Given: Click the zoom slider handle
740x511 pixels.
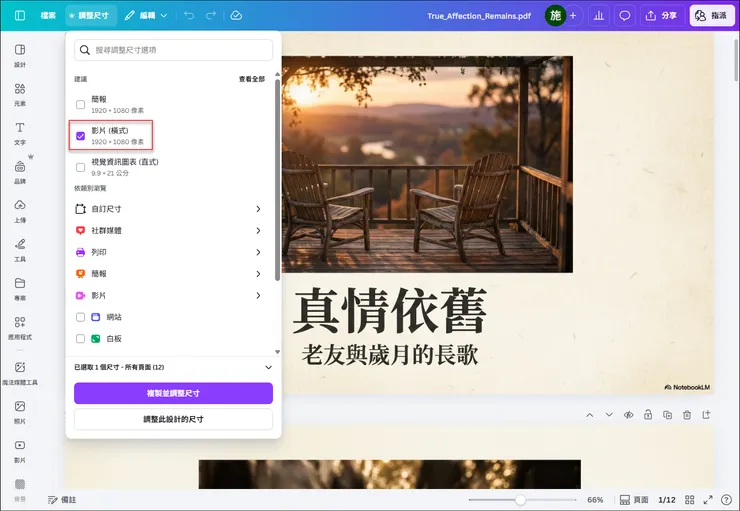Looking at the screenshot, I should 520,500.
